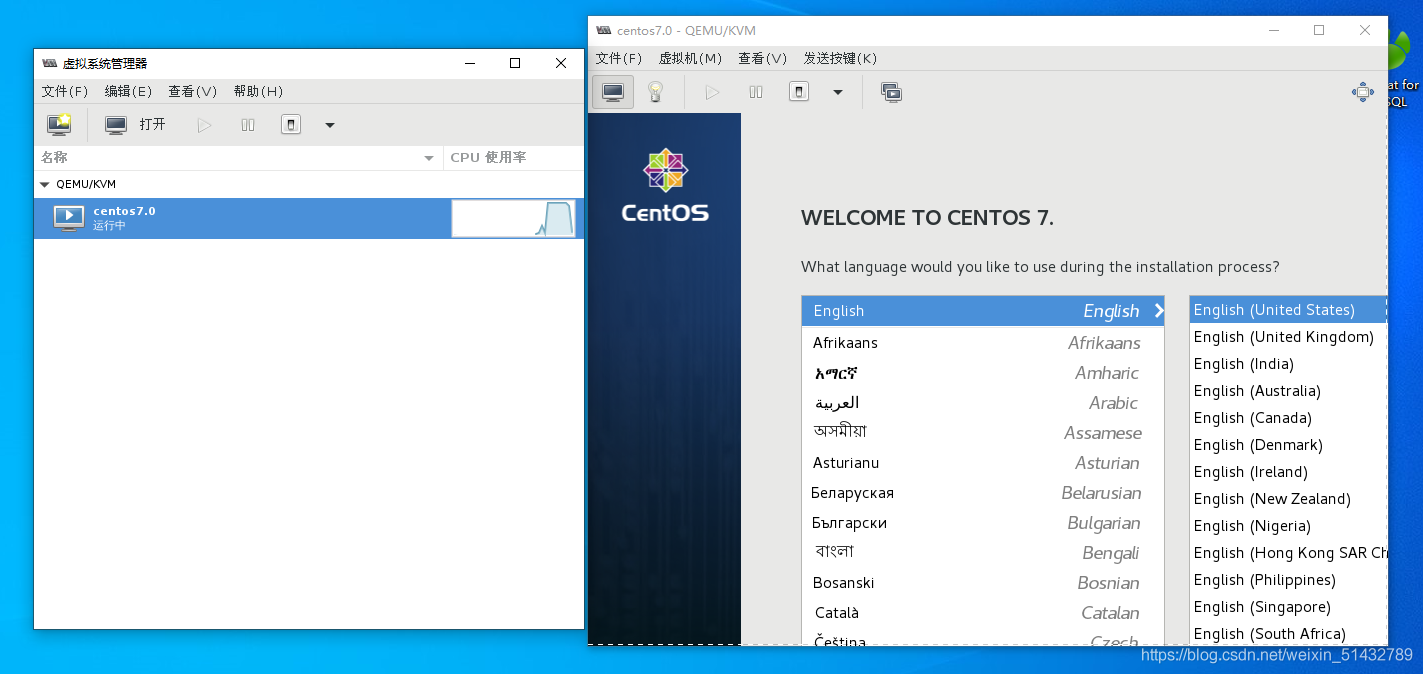Select Belarusian language row
Screen dimensions: 1423x674
point(983,493)
